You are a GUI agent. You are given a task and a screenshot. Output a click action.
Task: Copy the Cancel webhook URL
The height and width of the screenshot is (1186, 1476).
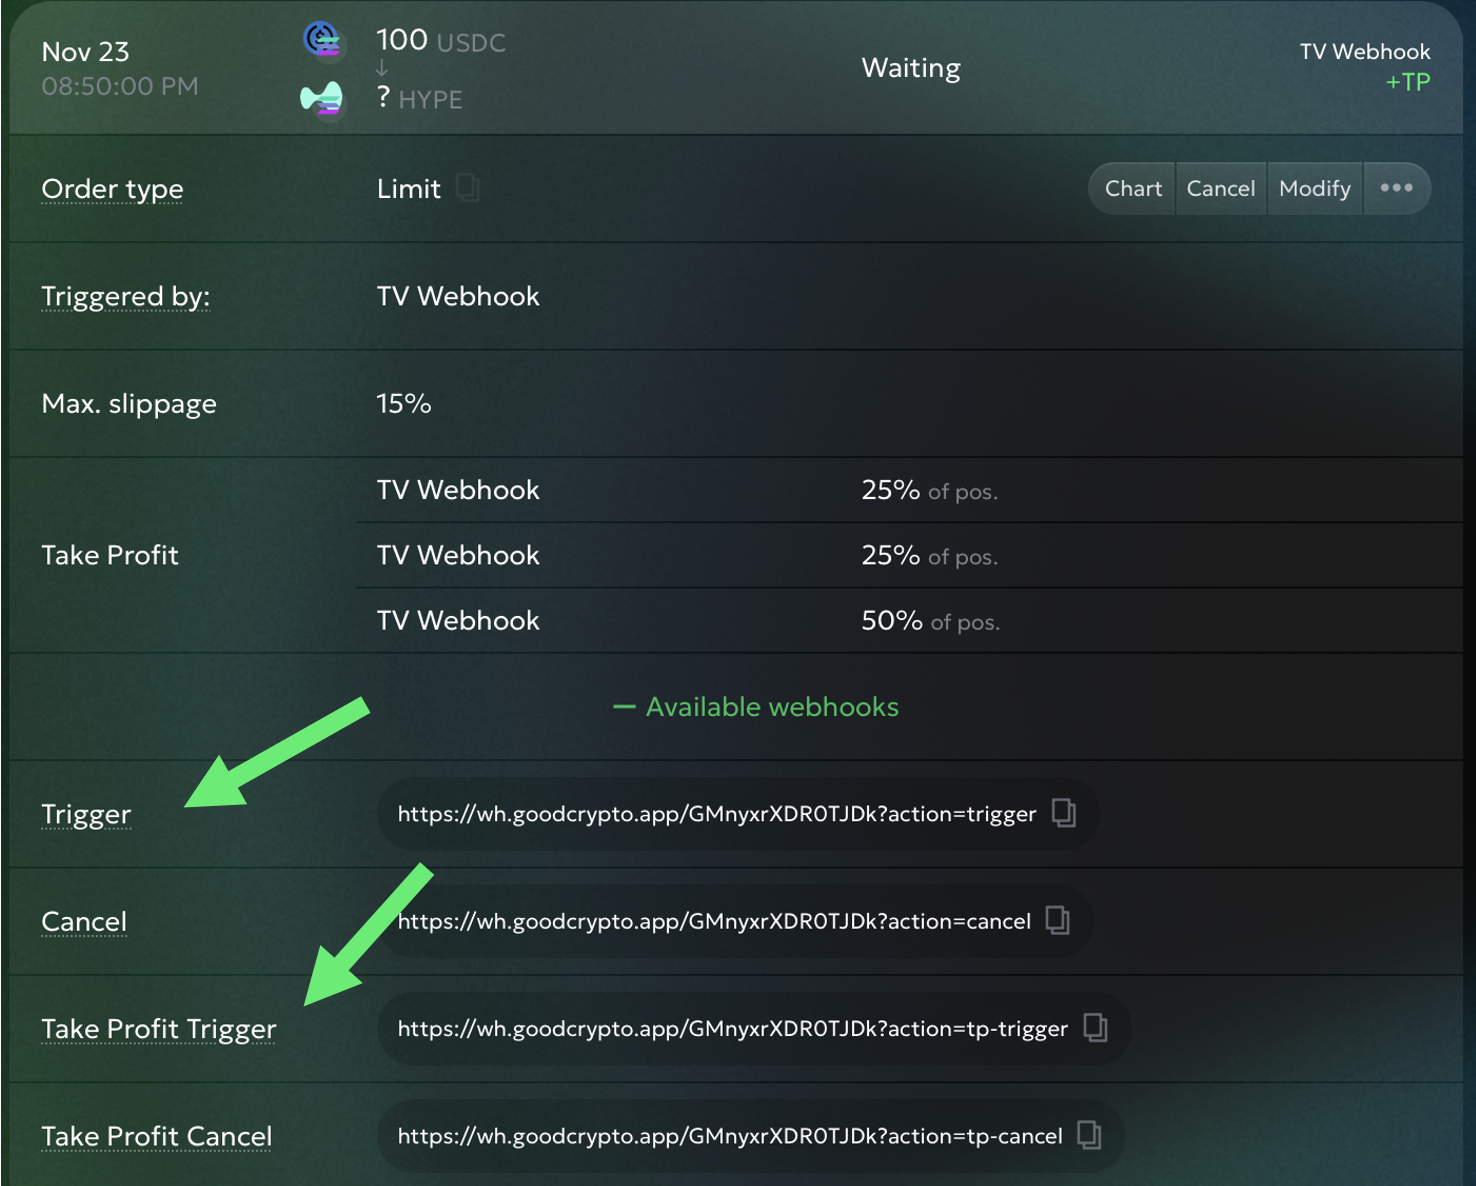[x=1057, y=920]
